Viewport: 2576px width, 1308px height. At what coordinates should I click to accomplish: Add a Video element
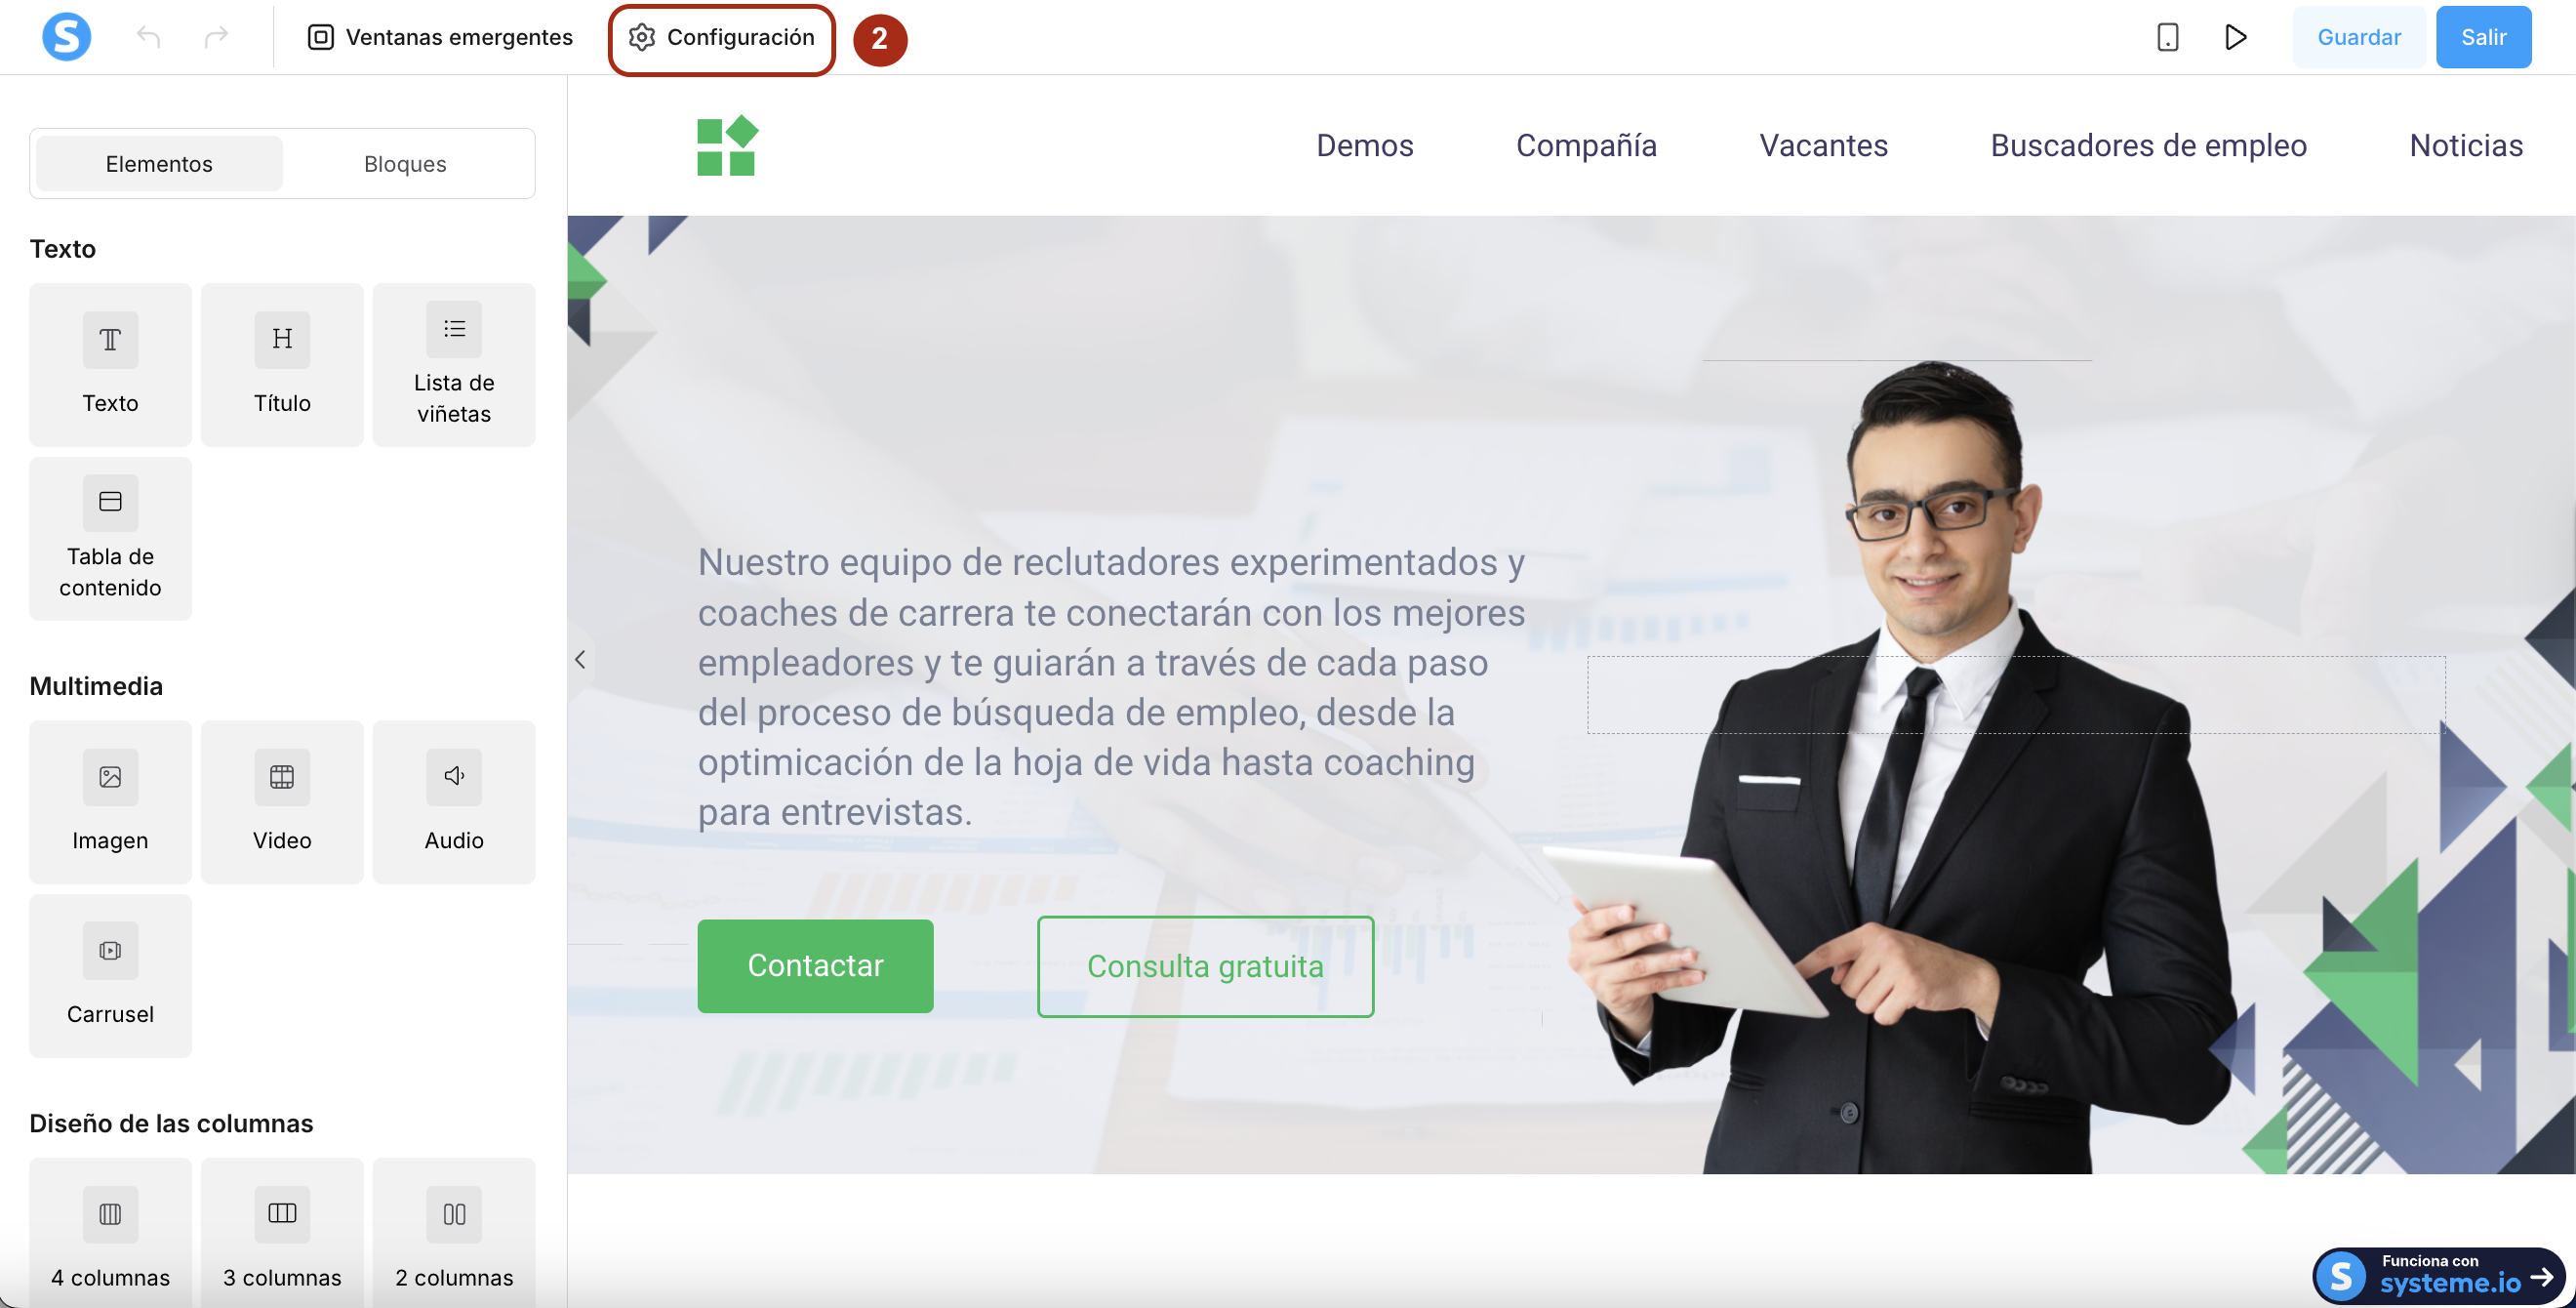(282, 801)
